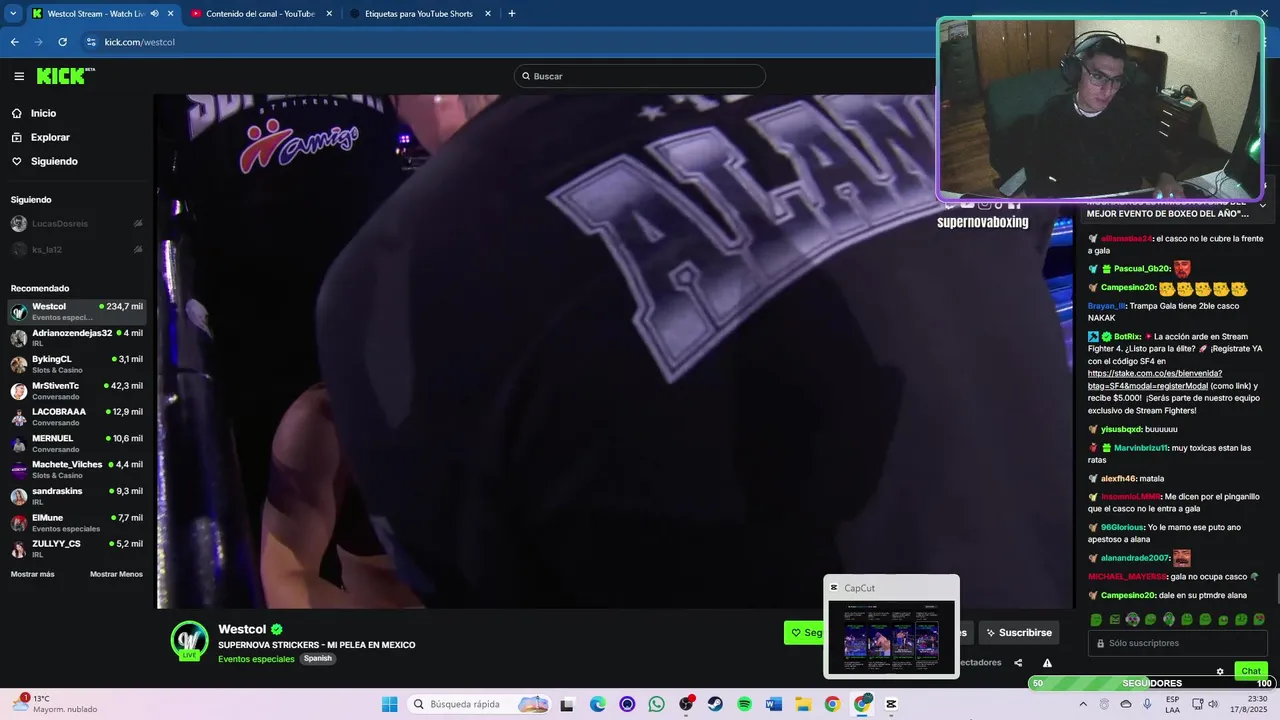Click the browser back arrow
This screenshot has width=1280, height=720.
click(x=14, y=42)
